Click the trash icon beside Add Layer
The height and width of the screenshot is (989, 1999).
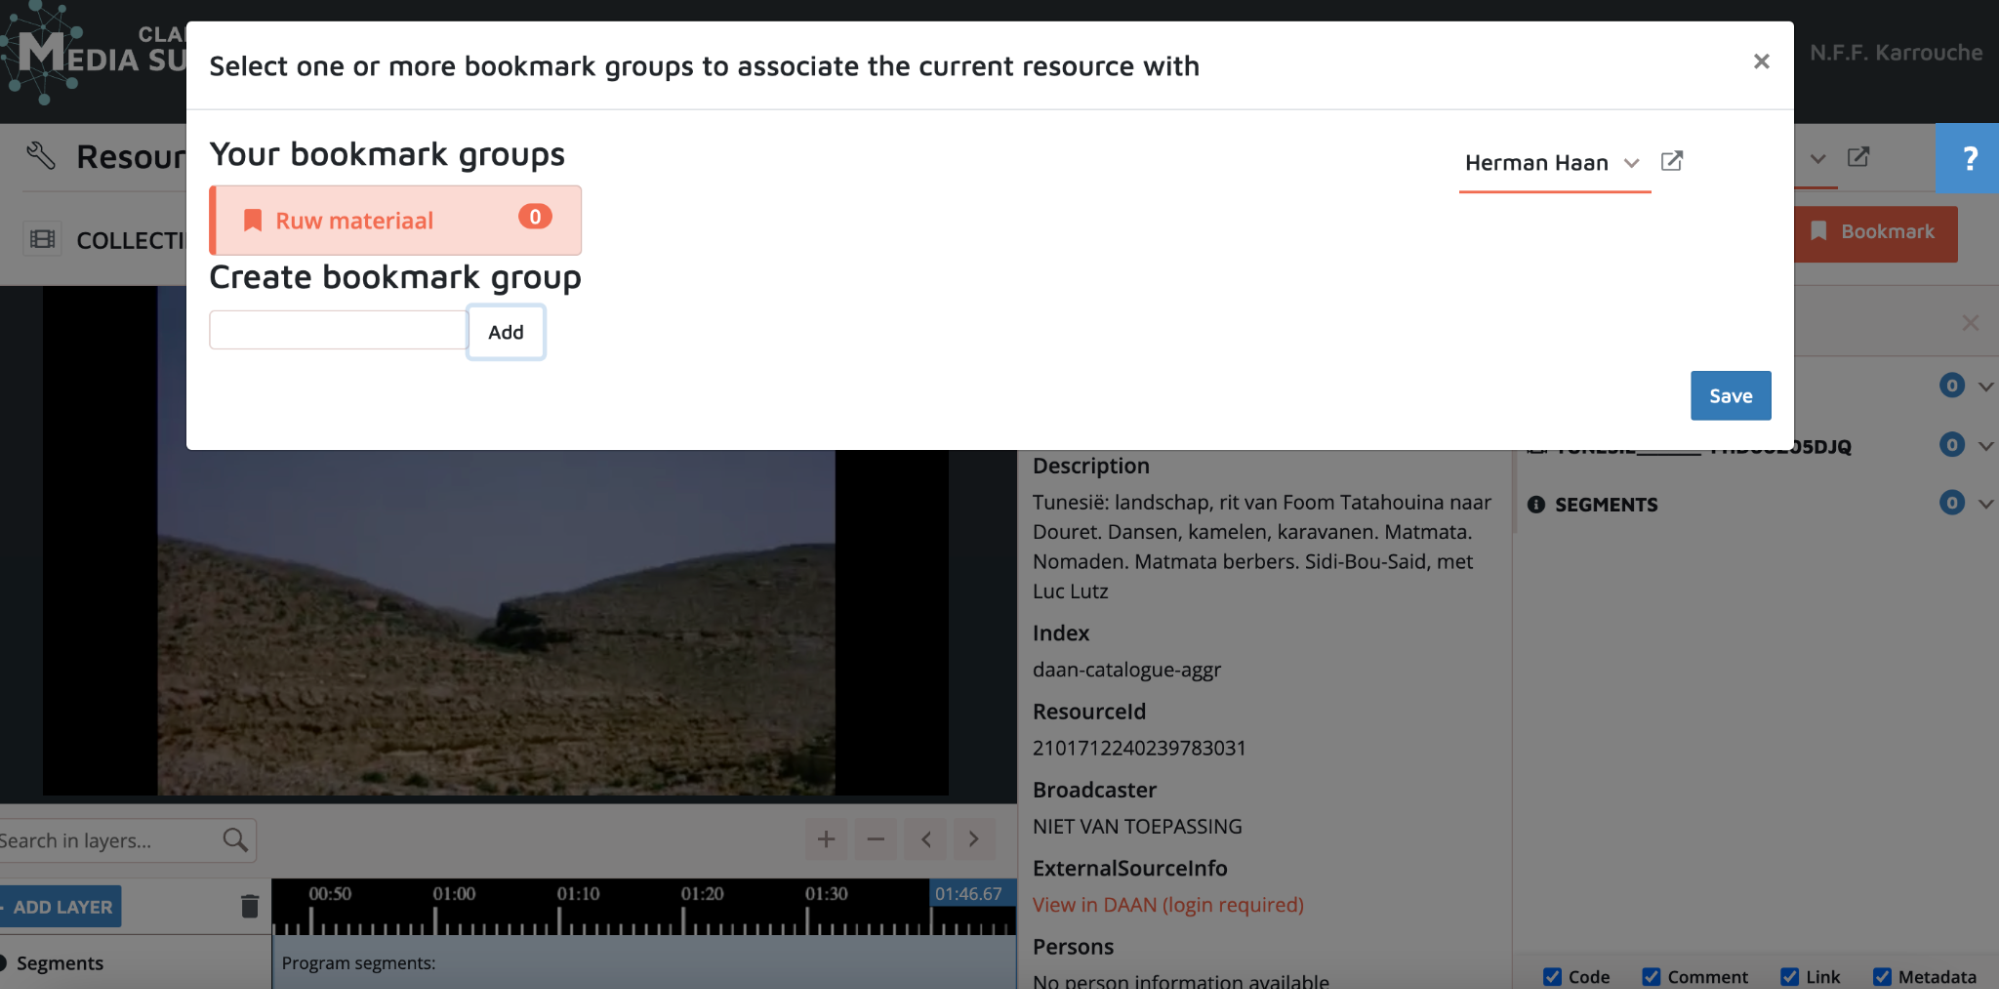pos(249,906)
